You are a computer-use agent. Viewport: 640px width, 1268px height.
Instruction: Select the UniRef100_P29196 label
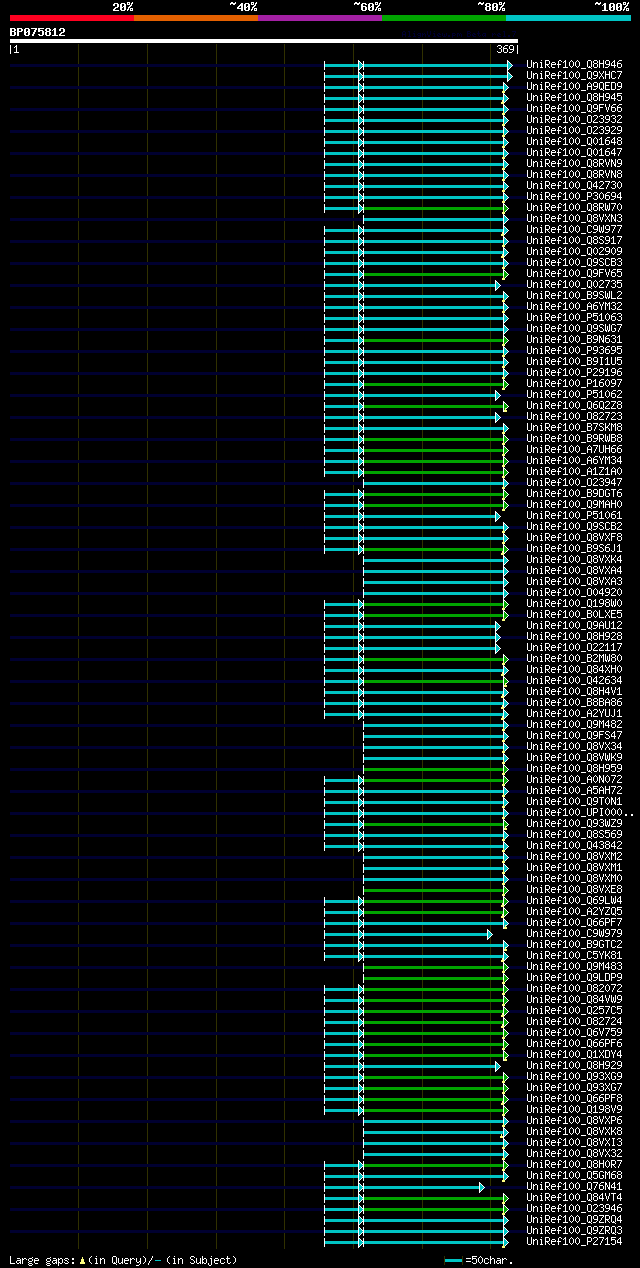pyautogui.click(x=575, y=372)
